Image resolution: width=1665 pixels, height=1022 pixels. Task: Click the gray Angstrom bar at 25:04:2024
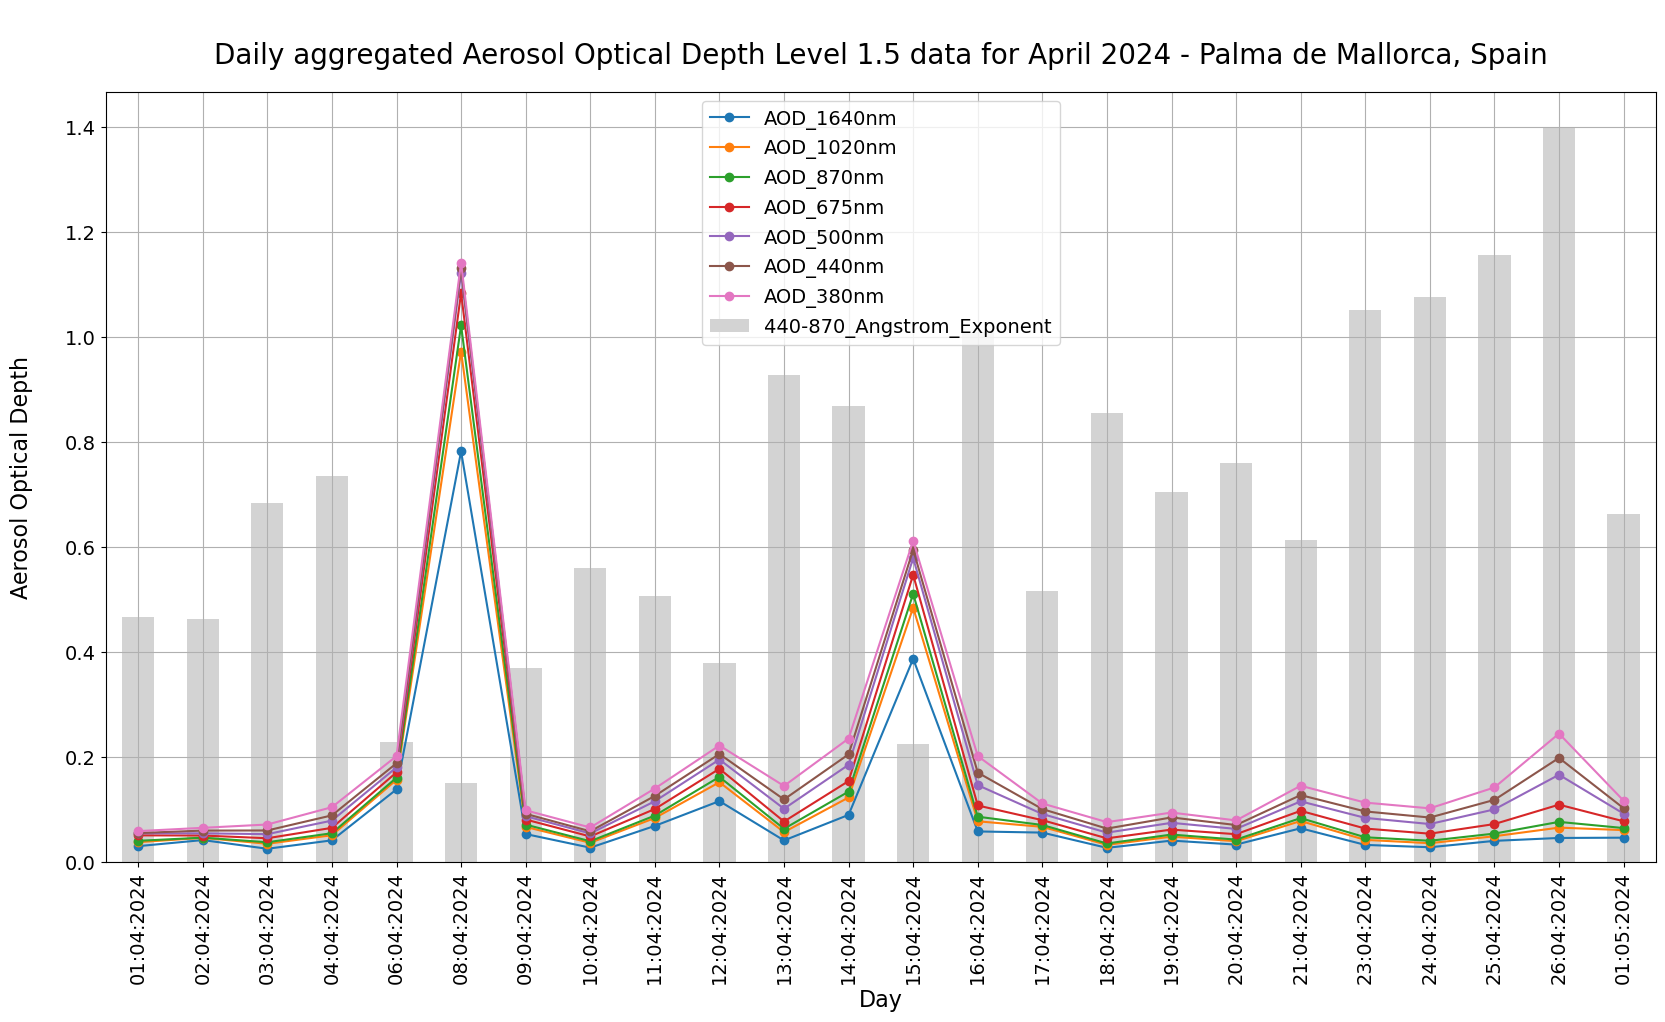tap(1494, 558)
